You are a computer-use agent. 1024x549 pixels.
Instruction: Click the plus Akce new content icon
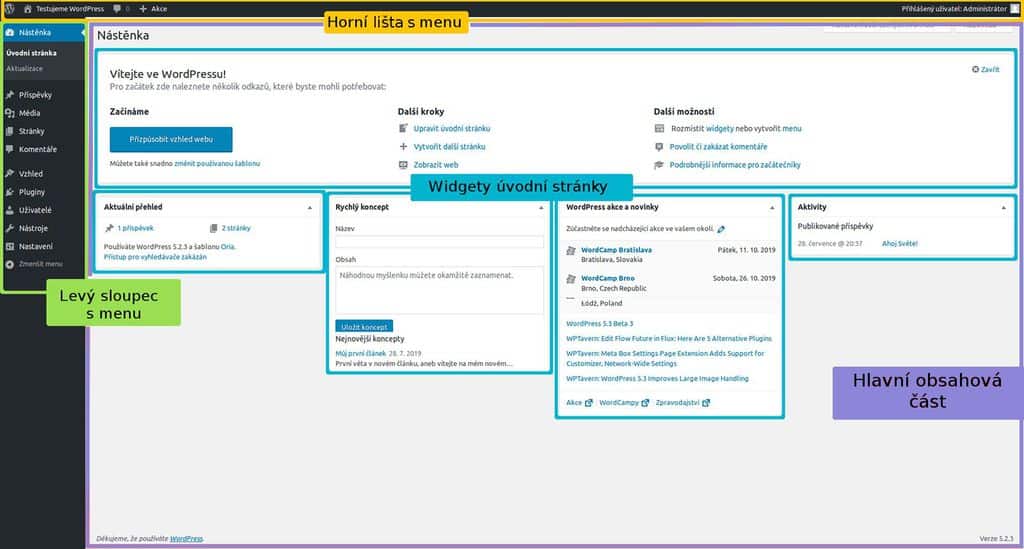click(143, 9)
